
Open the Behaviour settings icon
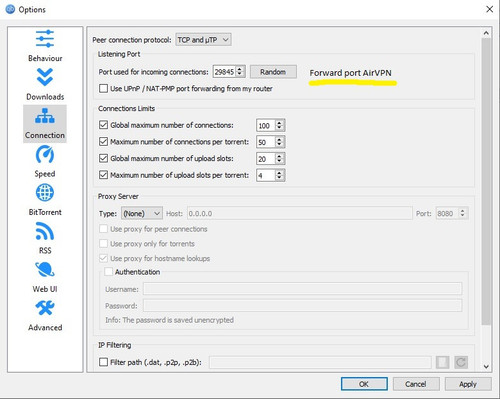tap(45, 39)
